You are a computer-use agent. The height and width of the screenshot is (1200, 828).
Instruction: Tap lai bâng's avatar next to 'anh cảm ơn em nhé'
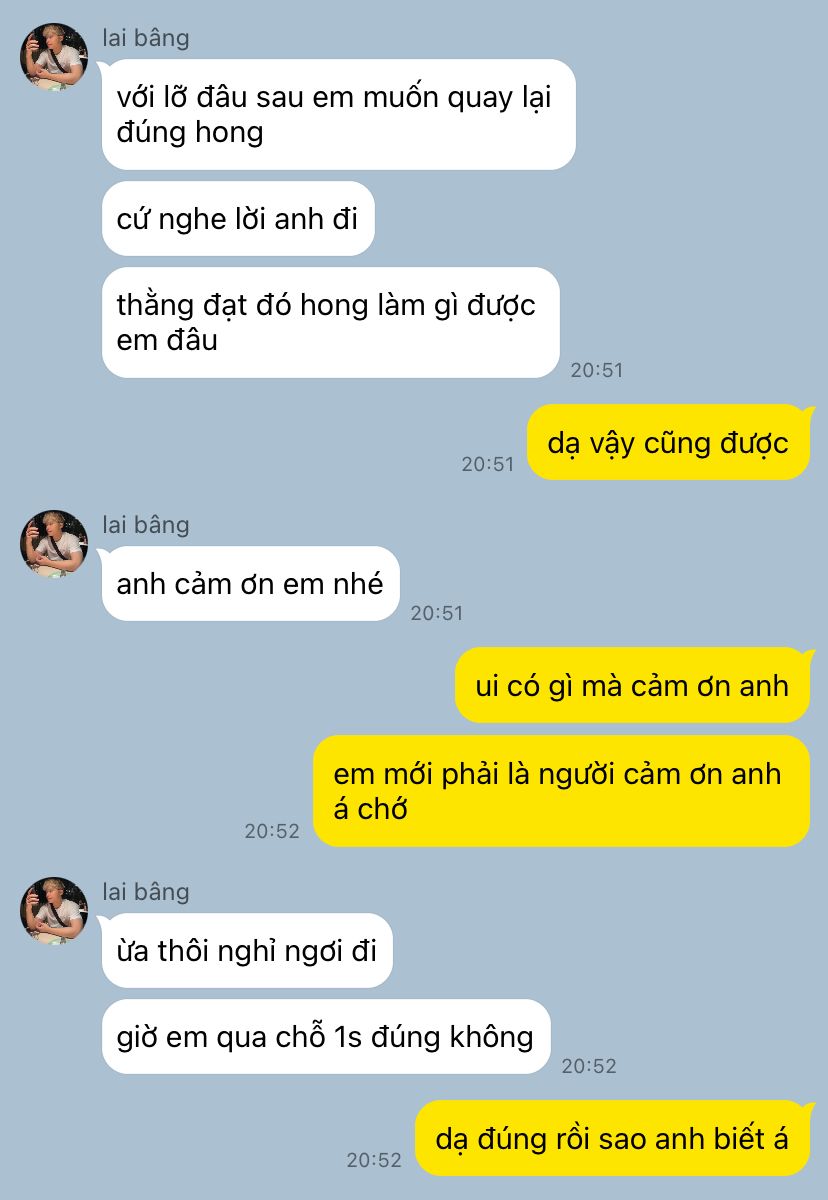click(x=54, y=545)
